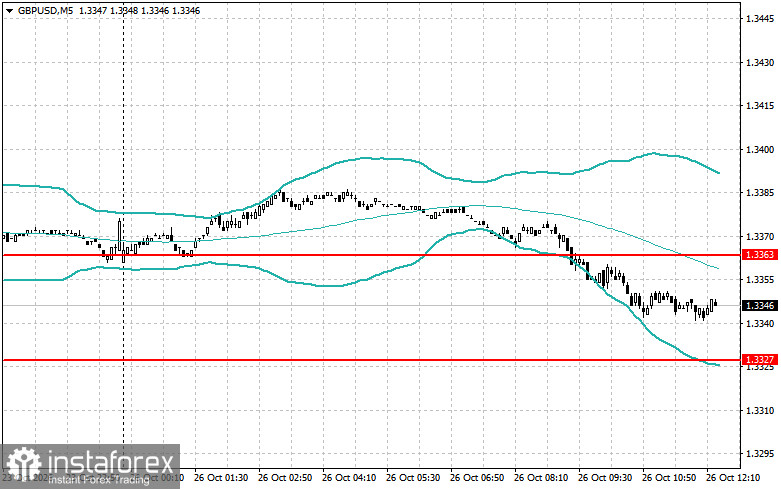The height and width of the screenshot is (489, 781).
Task: Click the 26 Oct 01:30 time label
Action: click(x=221, y=478)
